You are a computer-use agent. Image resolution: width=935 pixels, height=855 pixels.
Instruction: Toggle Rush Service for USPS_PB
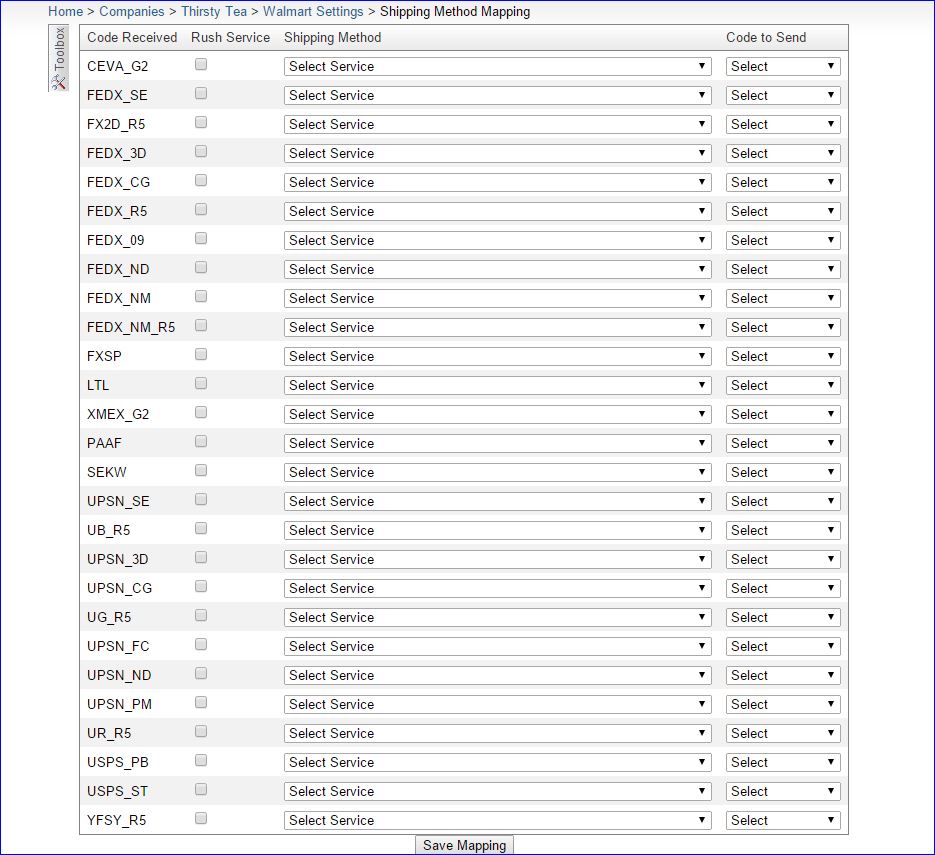click(201, 760)
